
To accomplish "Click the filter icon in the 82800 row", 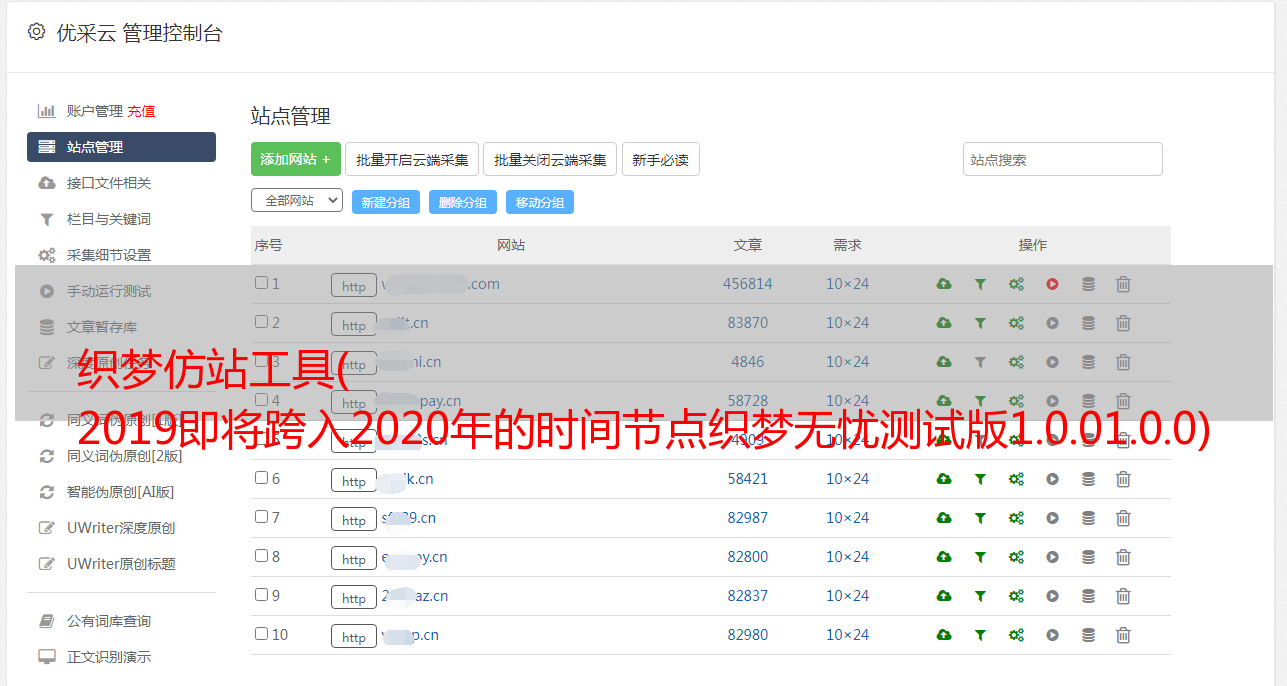I will (980, 557).
